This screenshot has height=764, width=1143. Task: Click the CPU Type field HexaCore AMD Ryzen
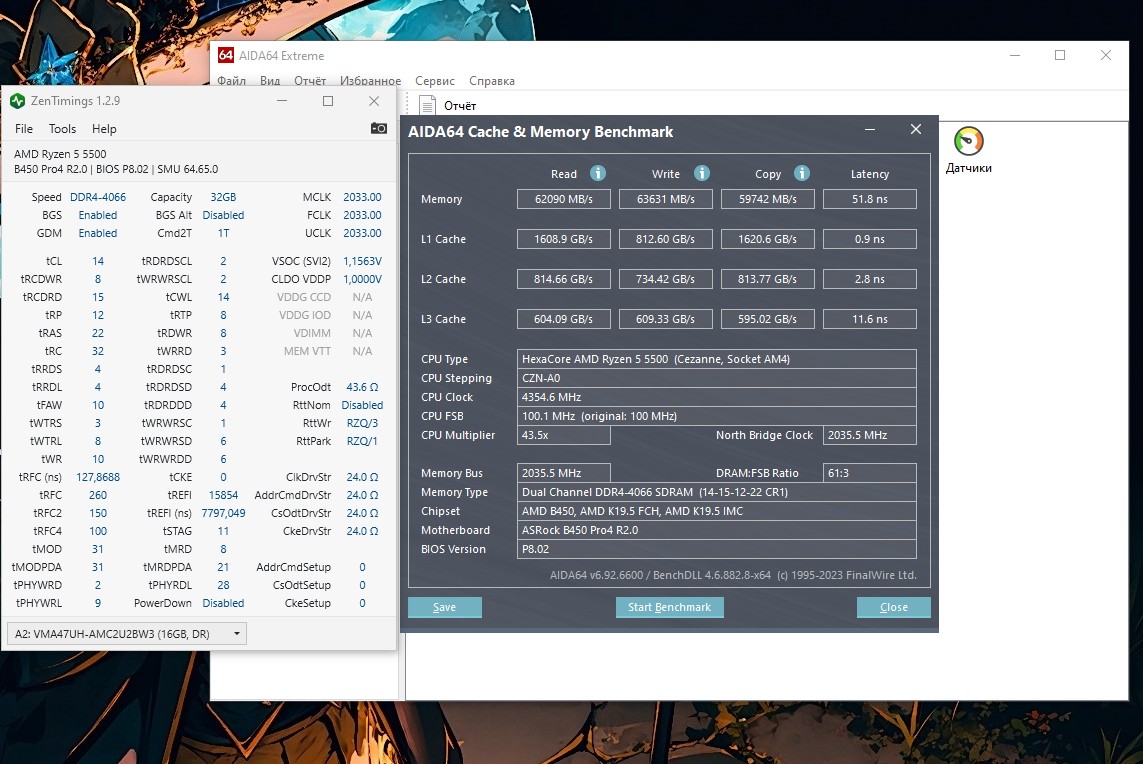click(x=717, y=359)
